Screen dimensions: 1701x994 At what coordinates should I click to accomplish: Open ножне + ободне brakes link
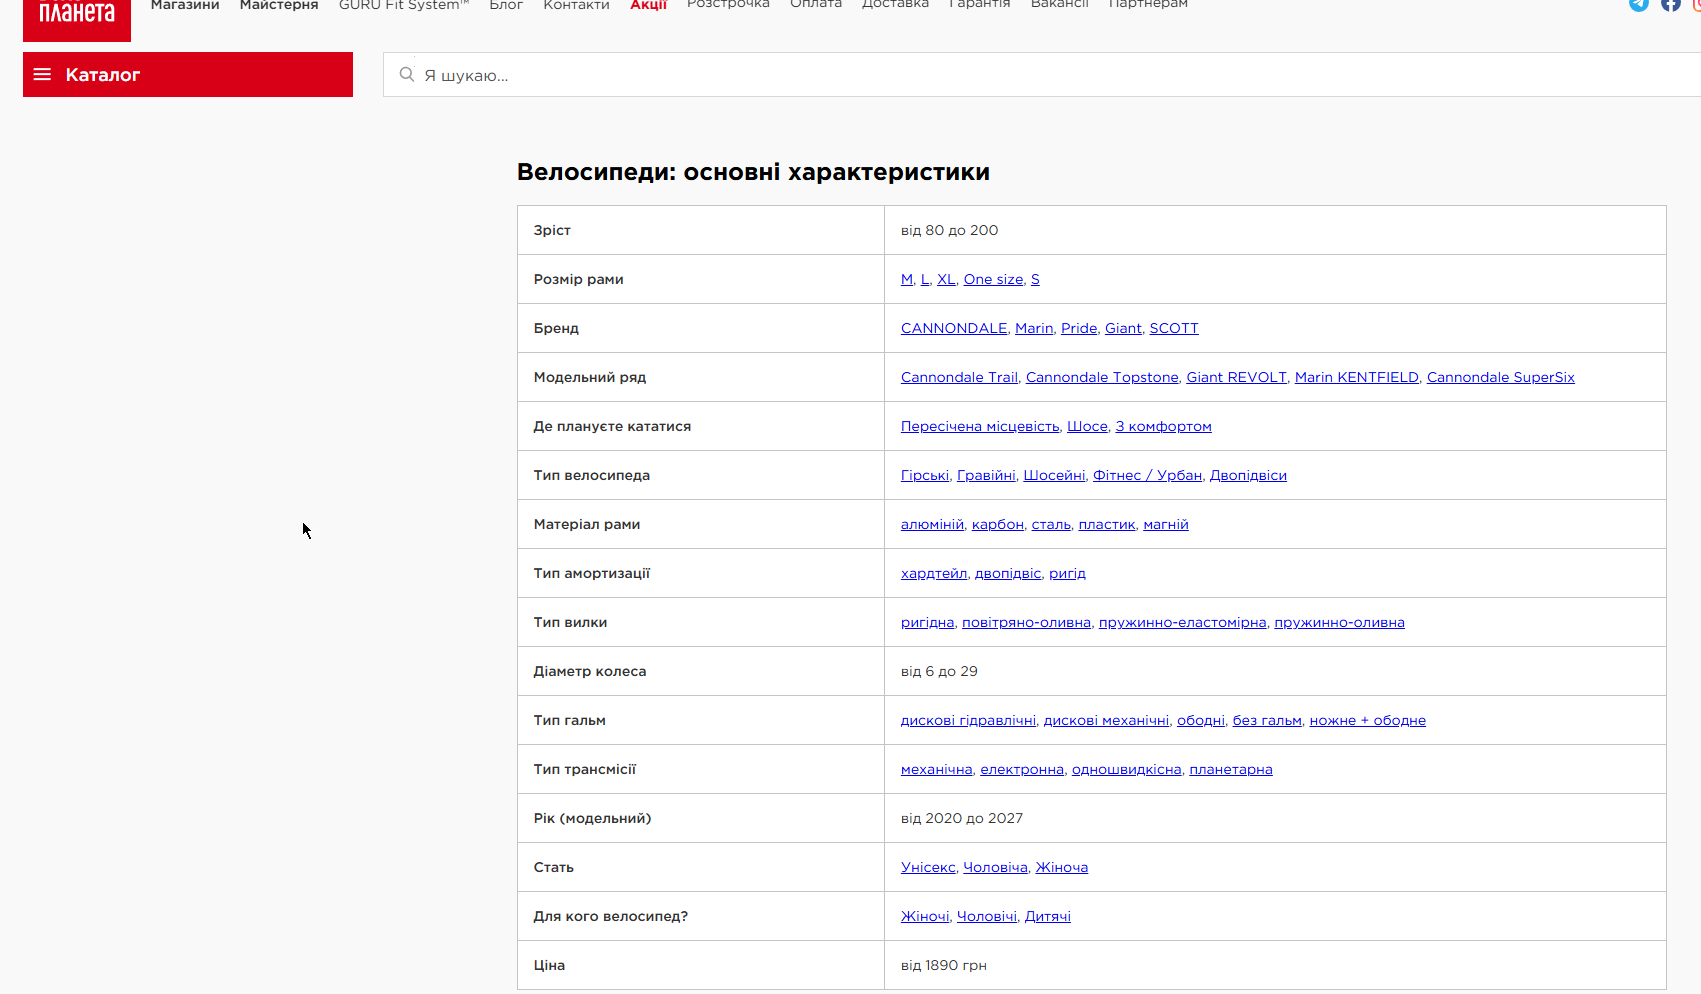tap(1368, 720)
